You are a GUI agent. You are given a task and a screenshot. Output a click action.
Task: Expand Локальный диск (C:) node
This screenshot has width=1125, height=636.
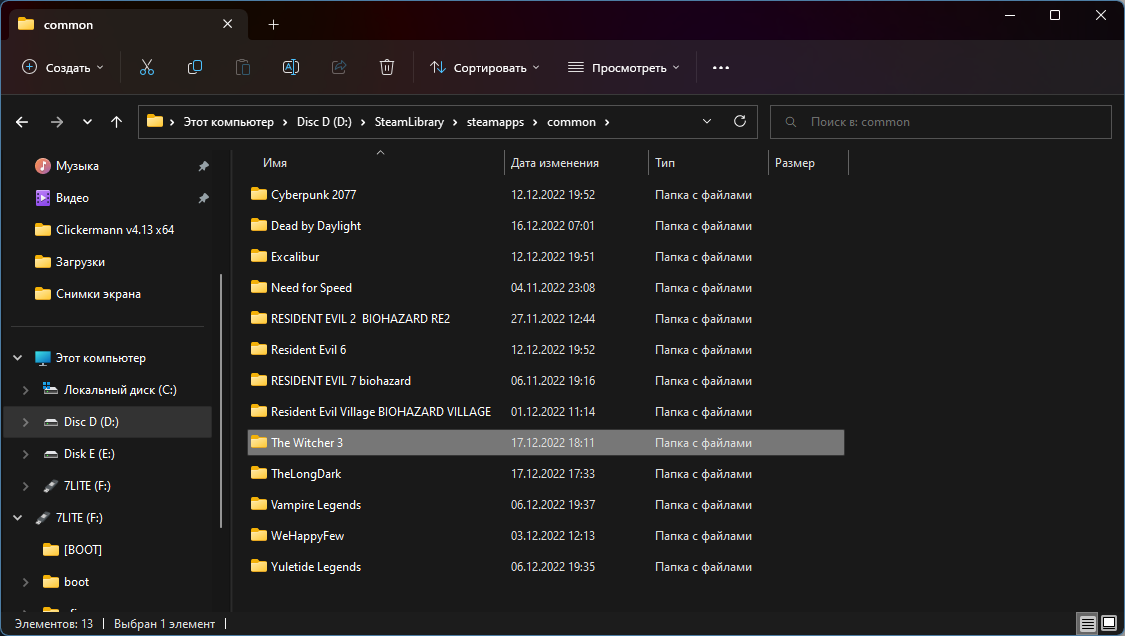[x=26, y=390]
